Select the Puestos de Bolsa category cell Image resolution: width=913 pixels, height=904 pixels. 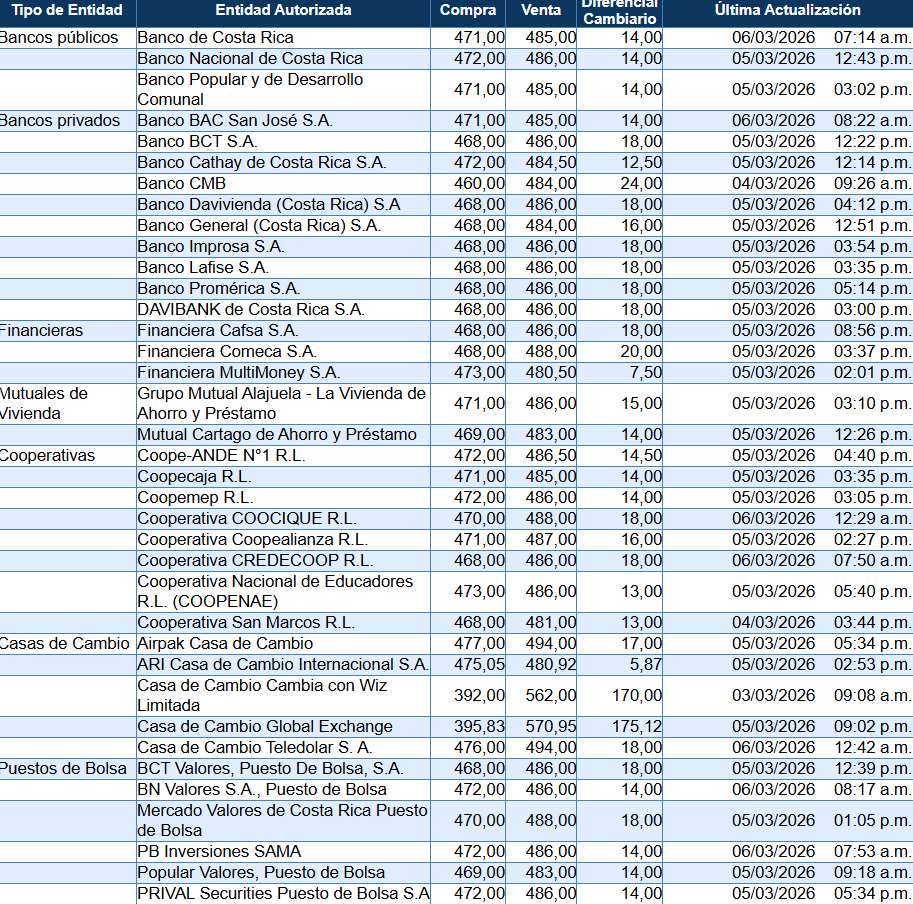[x=64, y=768]
